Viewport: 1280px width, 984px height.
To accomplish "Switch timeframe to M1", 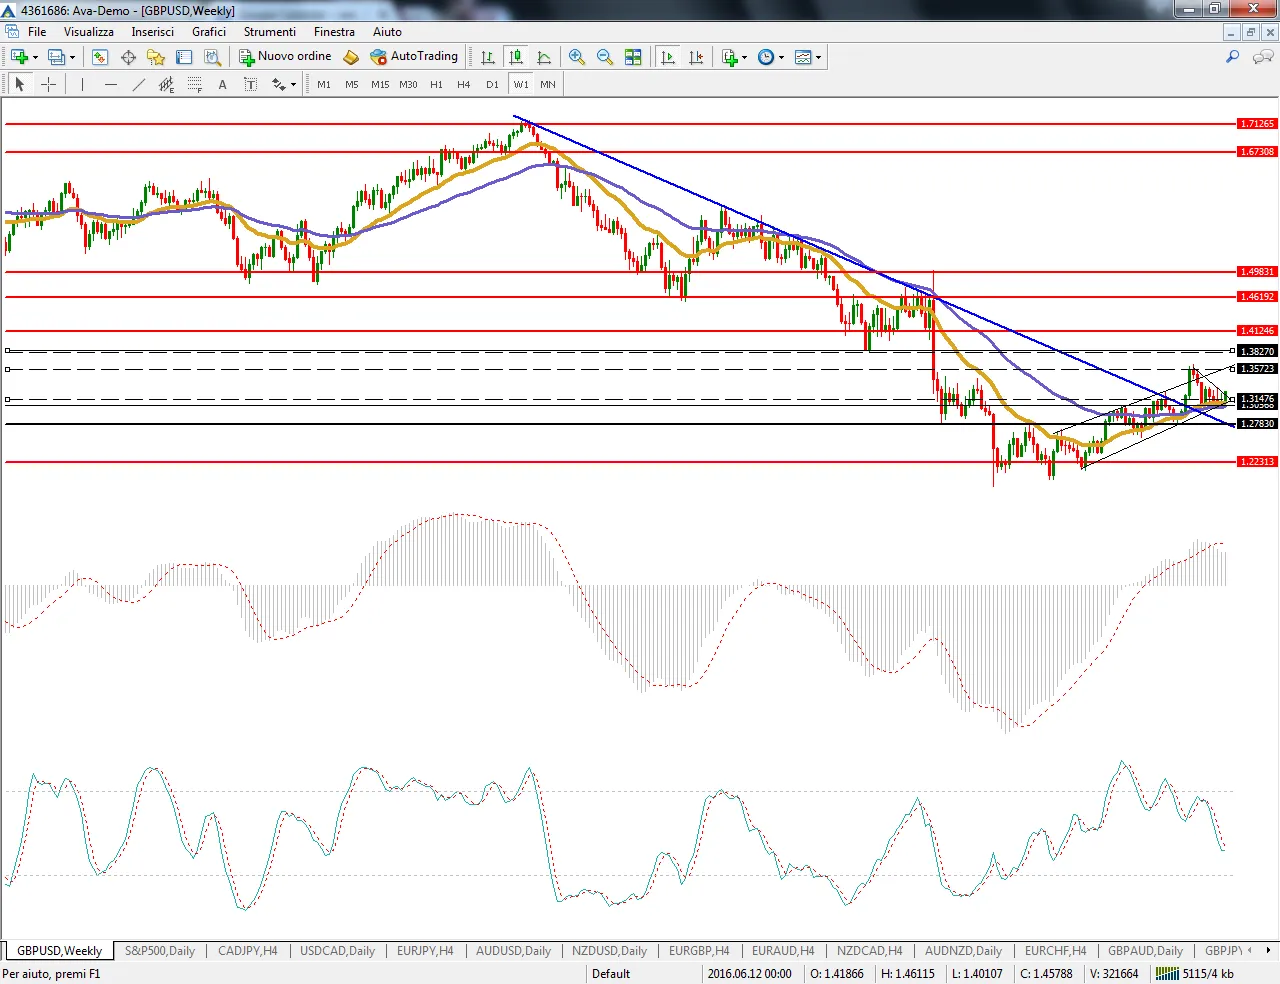I will pos(324,84).
